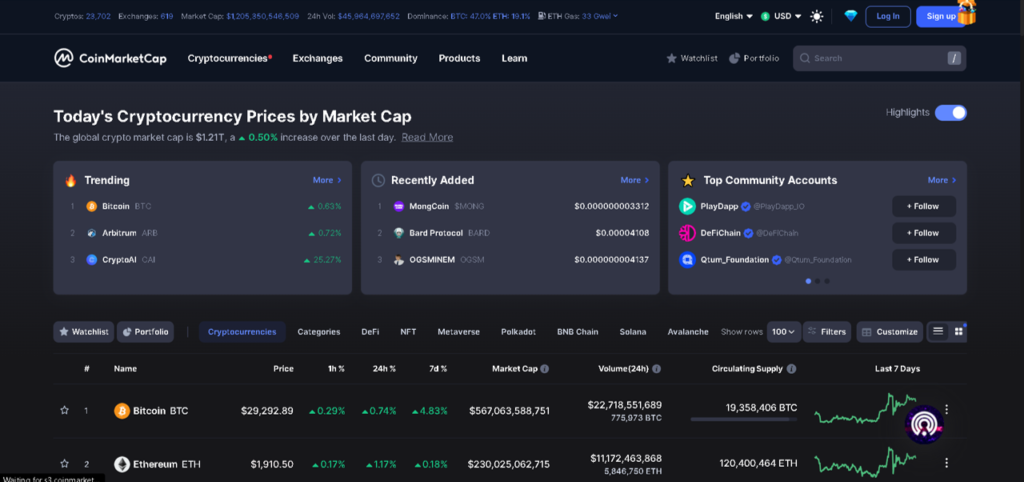Click the Bitcoin coin icon in table
The image size is (1024, 482).
121,411
